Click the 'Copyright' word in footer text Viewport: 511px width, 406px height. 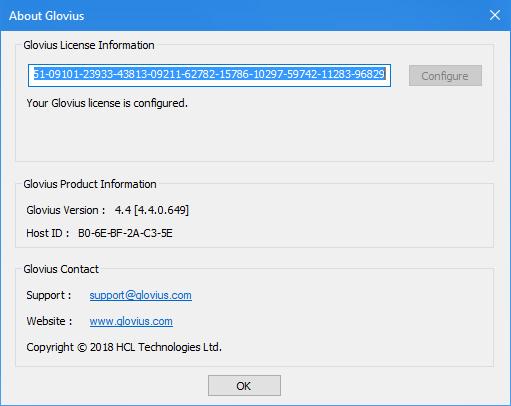pyautogui.click(x=50, y=347)
